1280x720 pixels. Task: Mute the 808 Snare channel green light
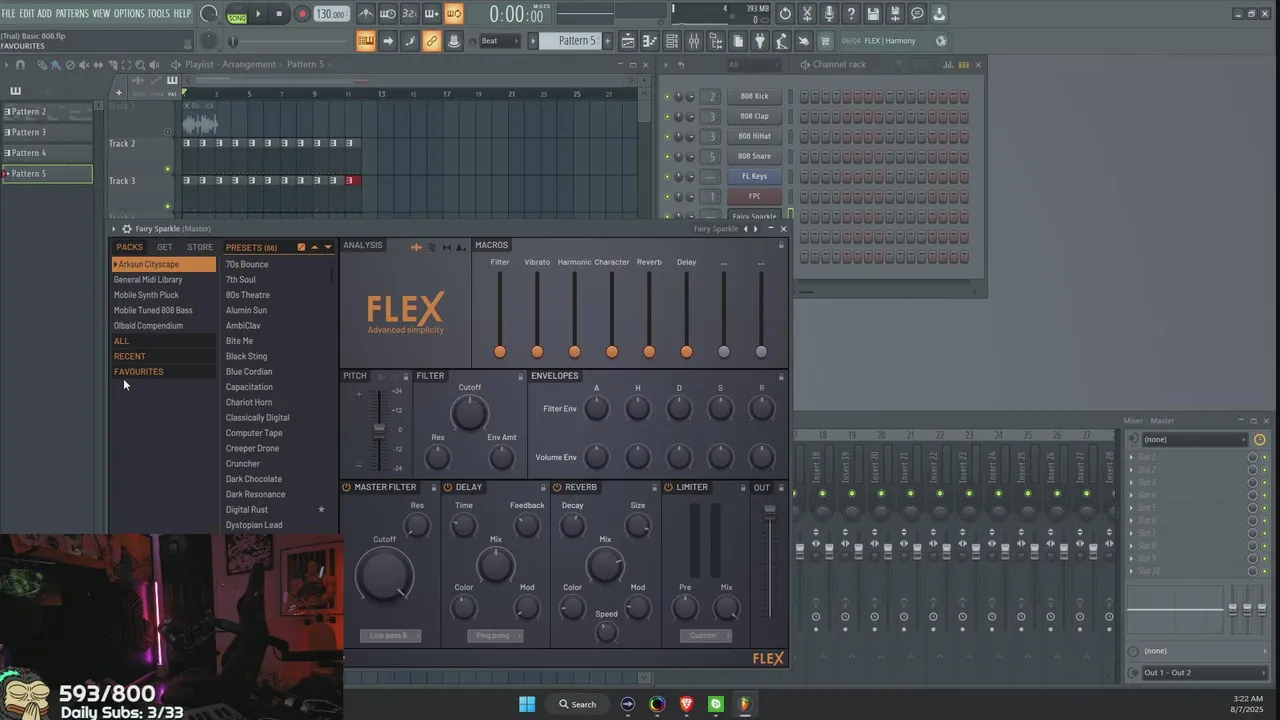point(667,157)
